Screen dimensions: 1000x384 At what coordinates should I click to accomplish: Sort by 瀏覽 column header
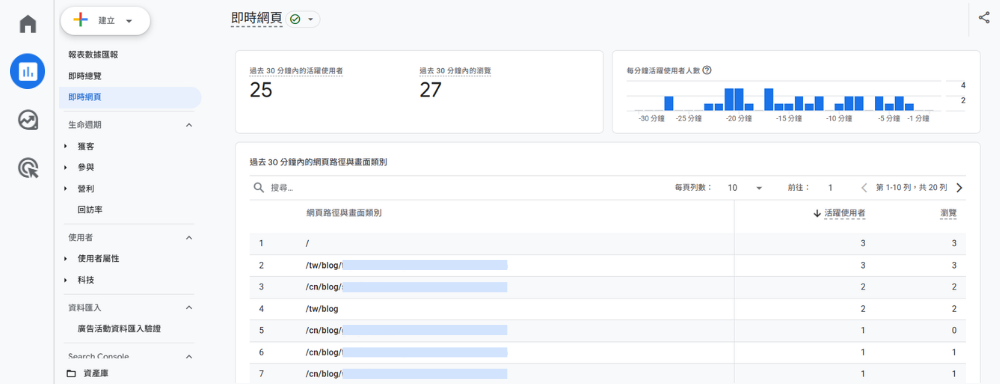pos(948,213)
